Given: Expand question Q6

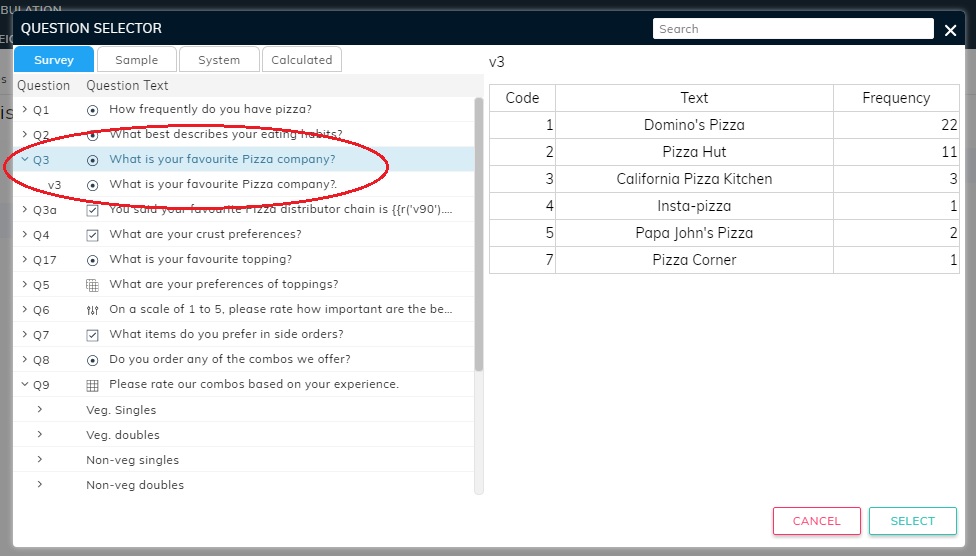Looking at the screenshot, I should 25,309.
